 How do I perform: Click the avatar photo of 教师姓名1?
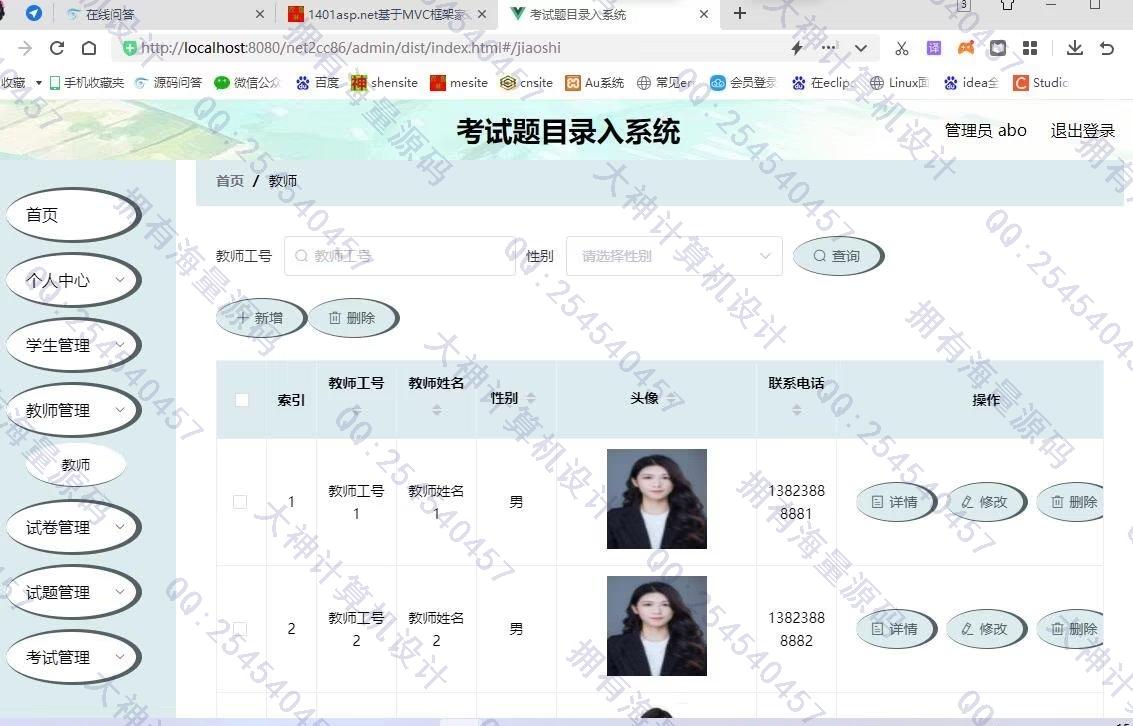(657, 499)
